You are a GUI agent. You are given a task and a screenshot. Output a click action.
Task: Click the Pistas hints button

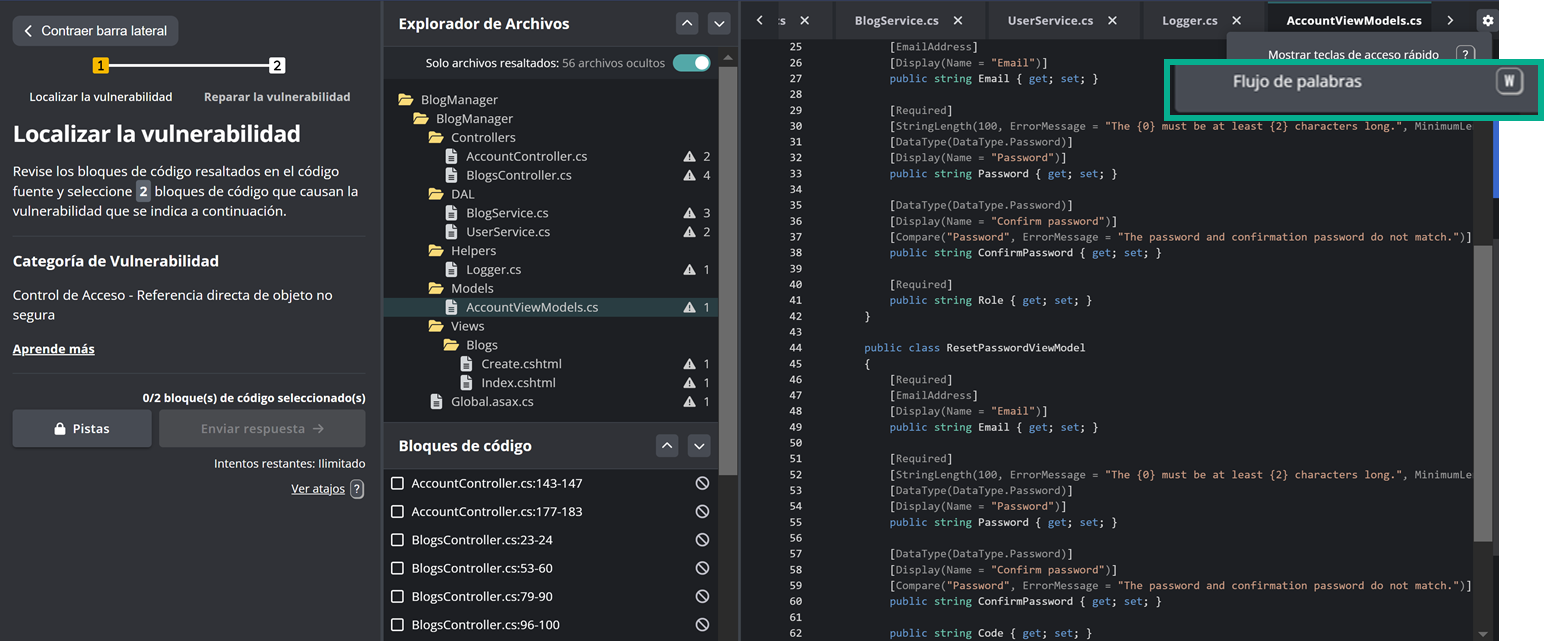pyautogui.click(x=83, y=428)
